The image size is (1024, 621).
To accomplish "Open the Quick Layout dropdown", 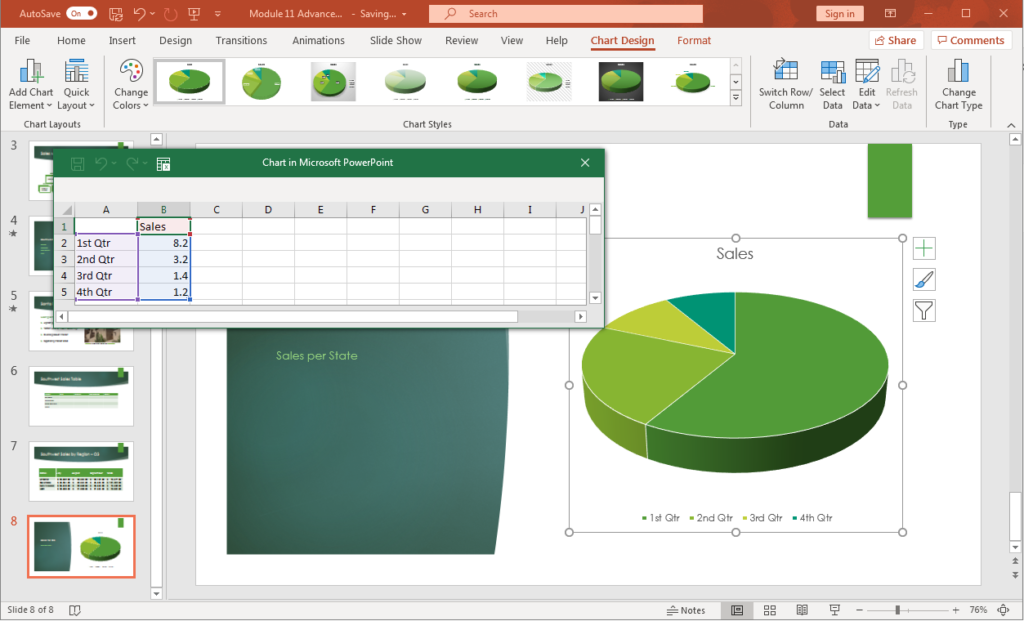I will tap(76, 84).
